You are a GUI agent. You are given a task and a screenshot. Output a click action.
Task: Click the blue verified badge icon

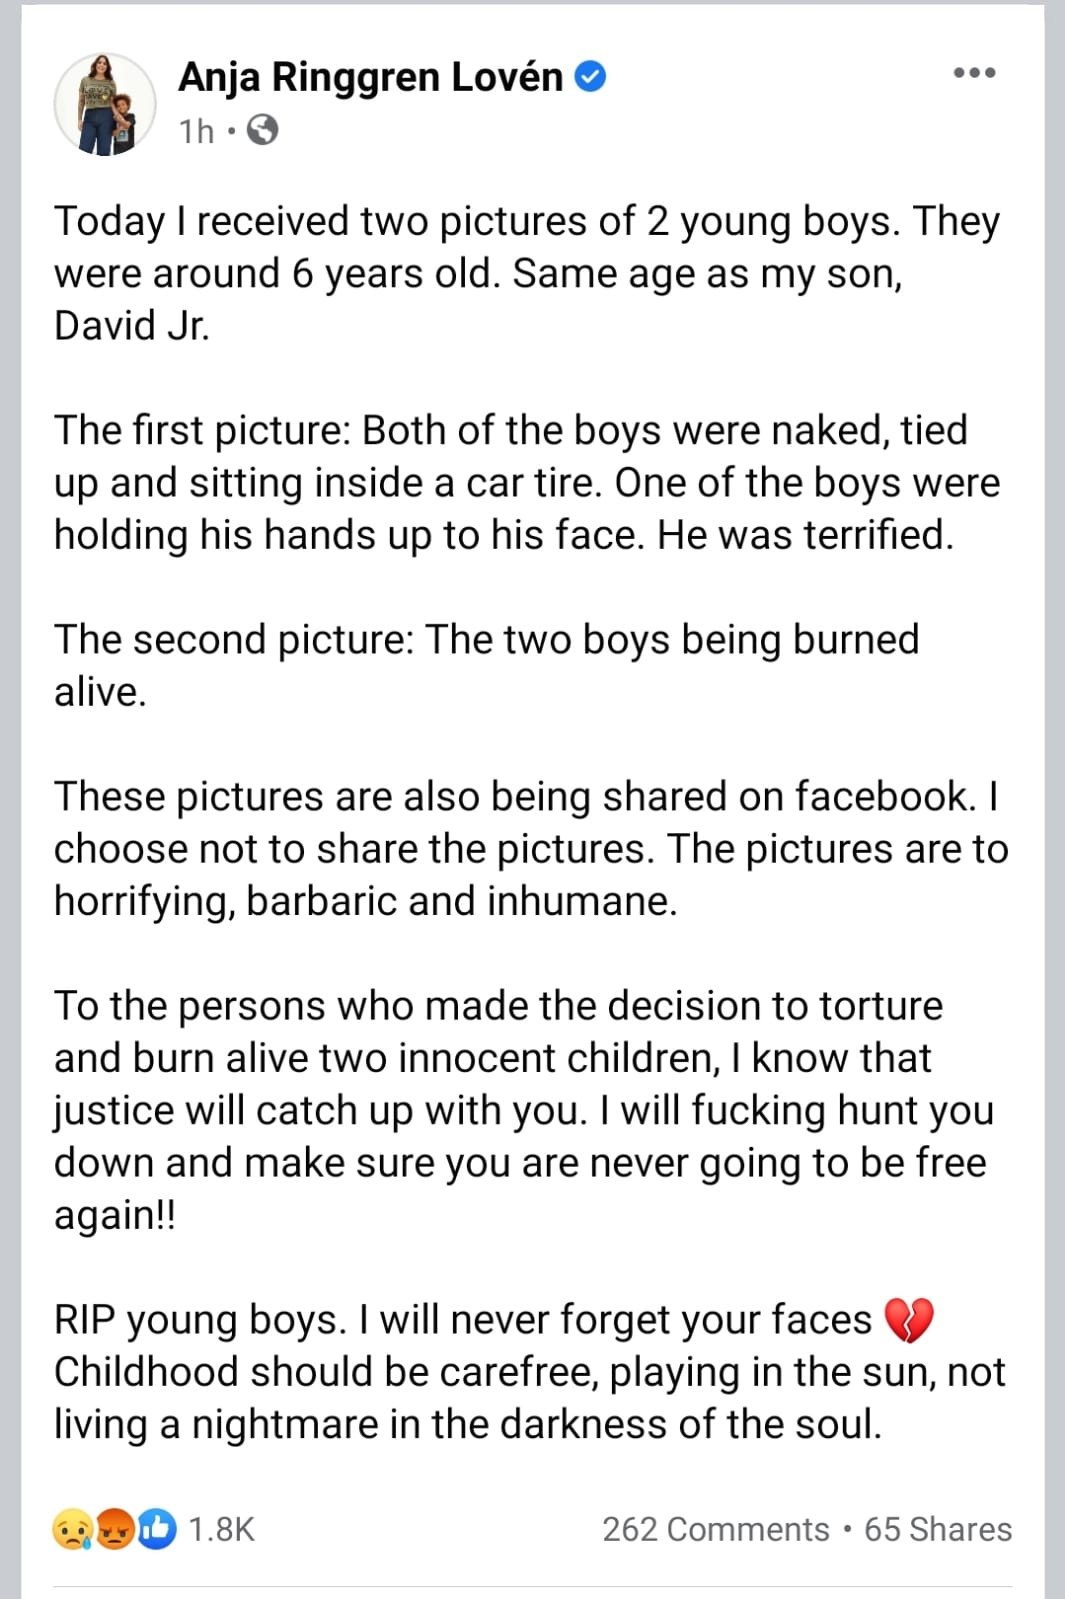click(591, 77)
